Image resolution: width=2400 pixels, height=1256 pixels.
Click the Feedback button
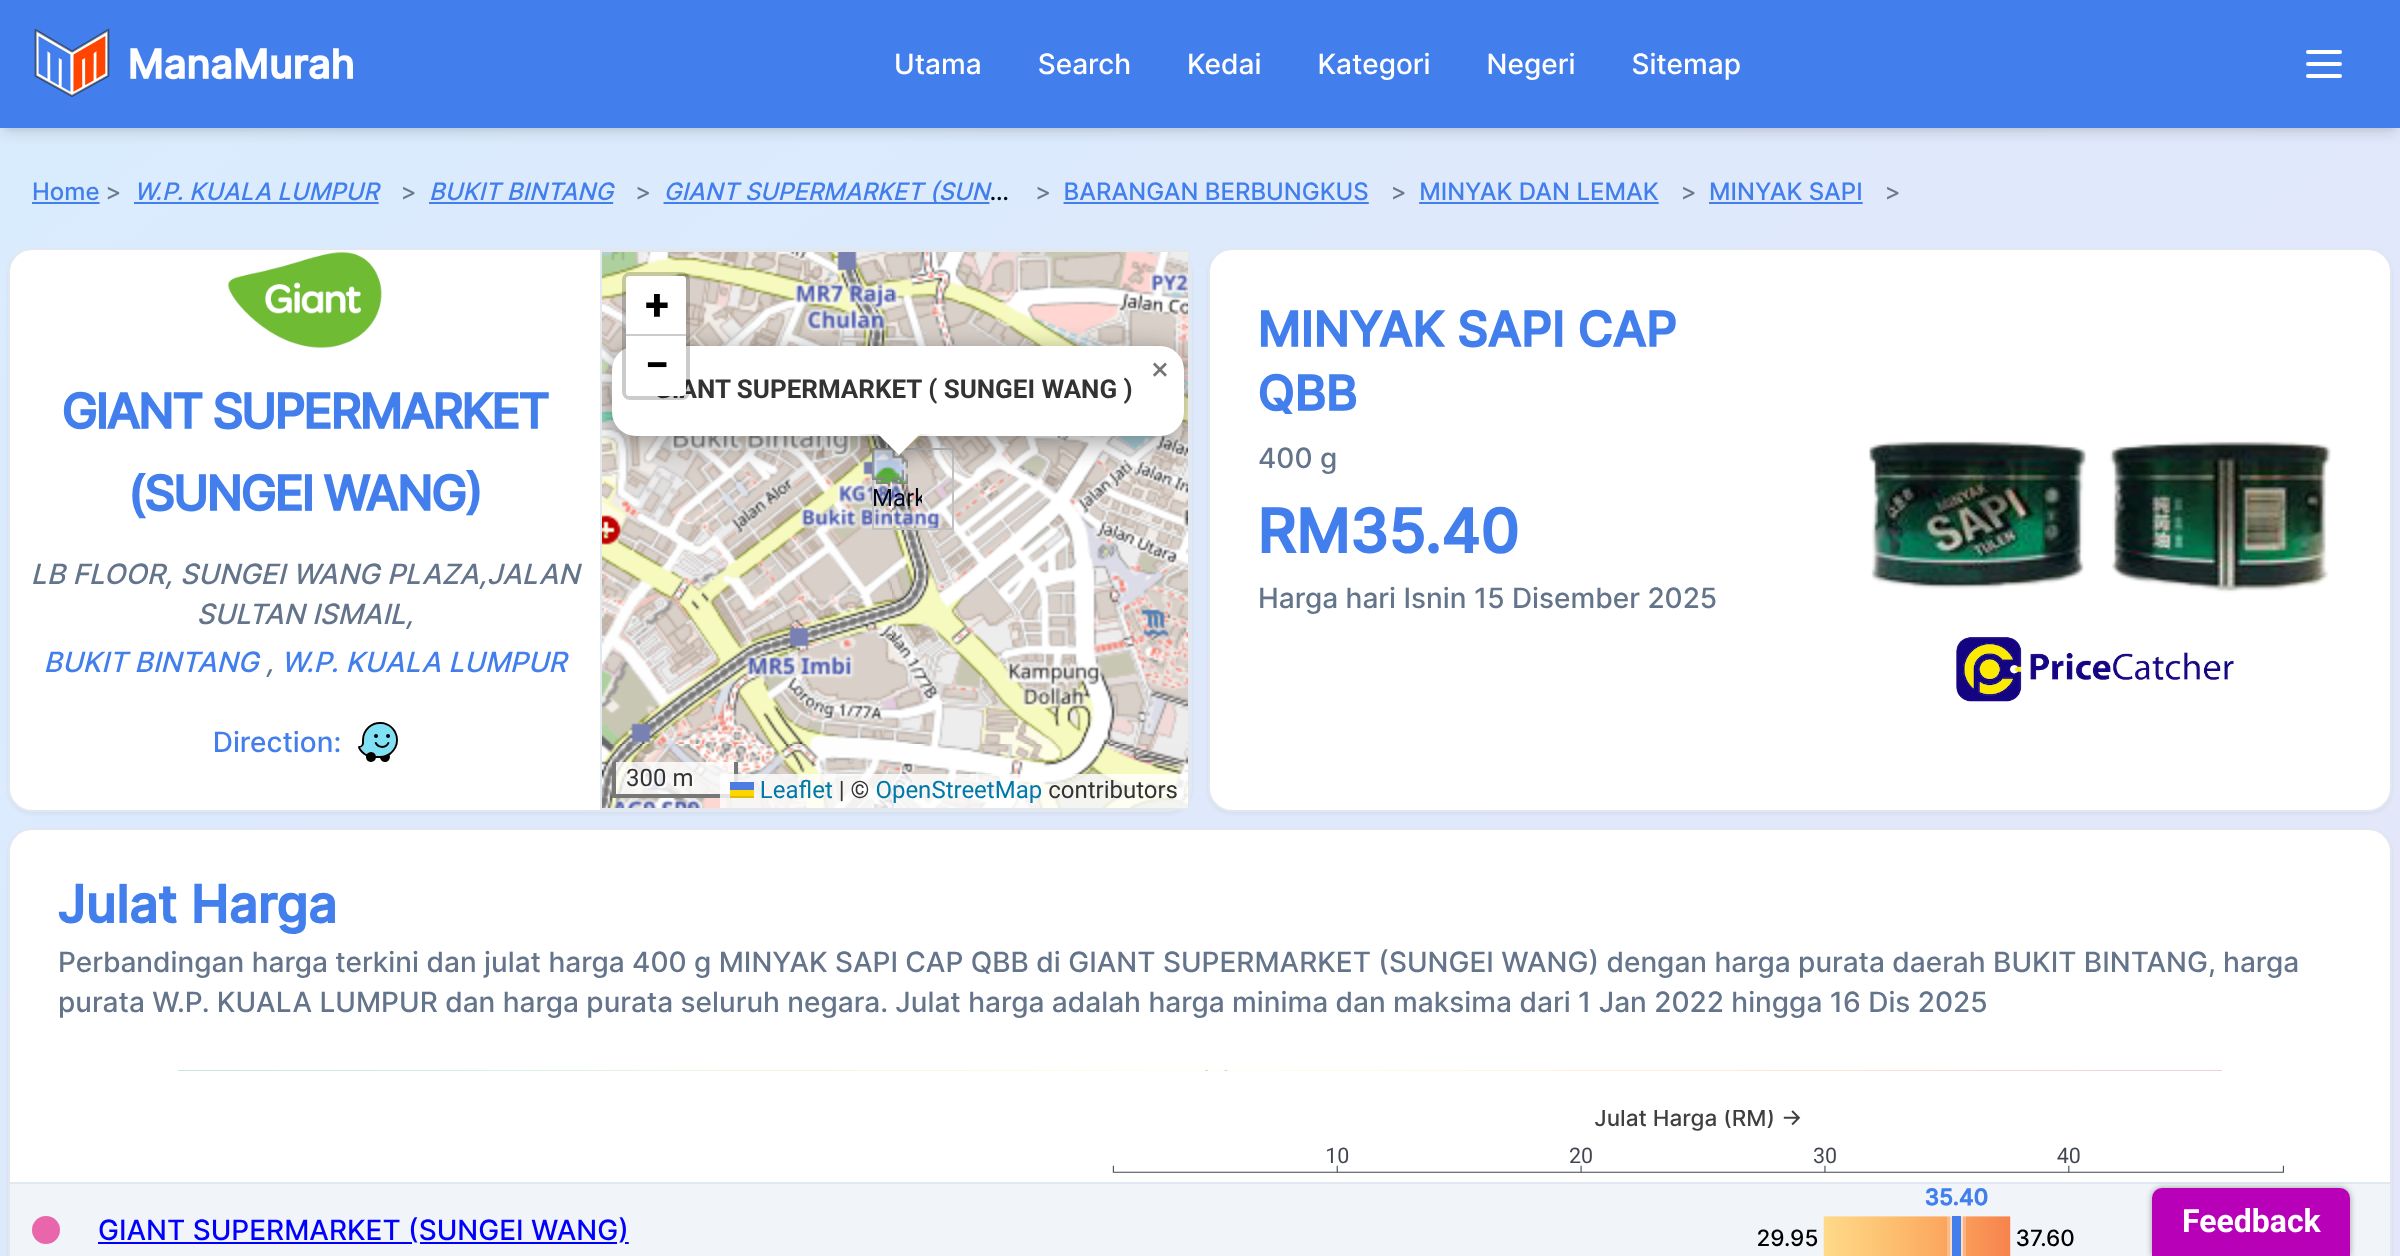tap(2250, 1221)
